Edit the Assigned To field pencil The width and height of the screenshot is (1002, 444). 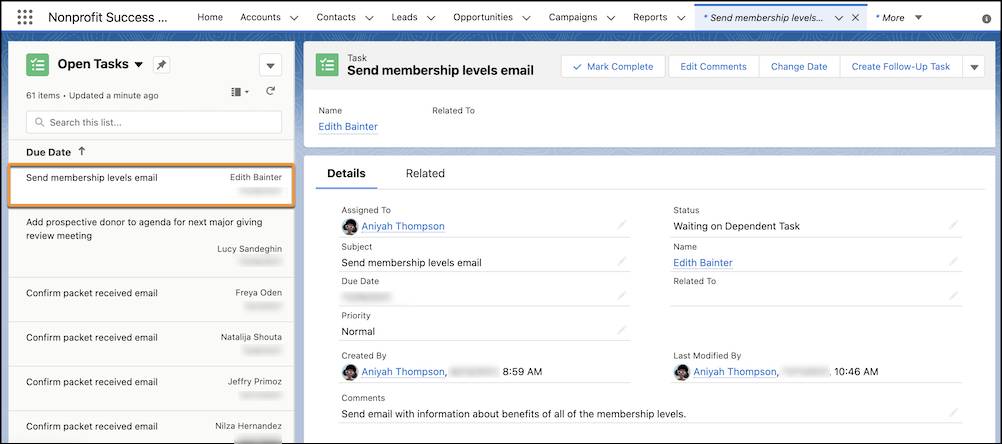622,225
